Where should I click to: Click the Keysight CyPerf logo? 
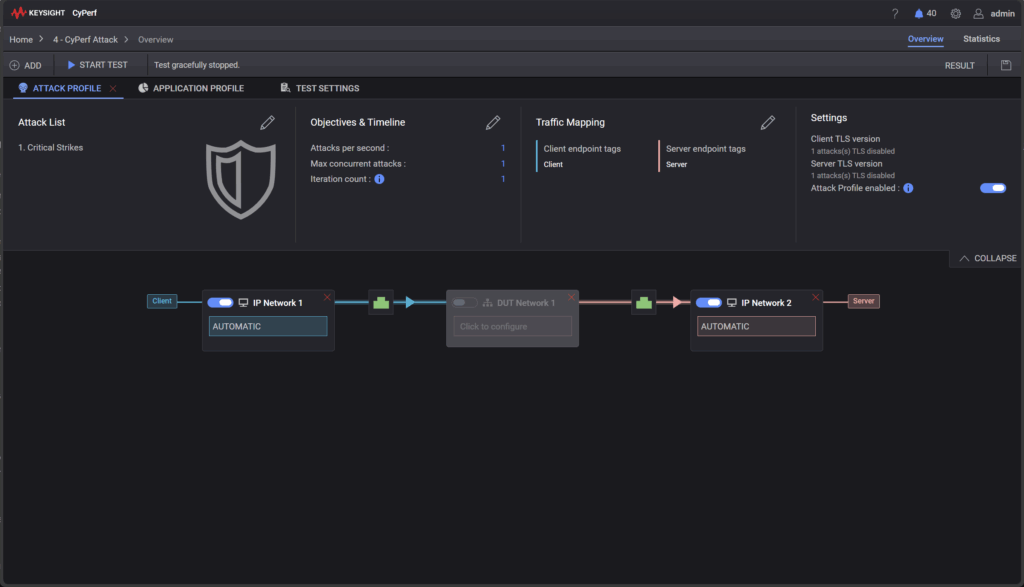coord(54,13)
